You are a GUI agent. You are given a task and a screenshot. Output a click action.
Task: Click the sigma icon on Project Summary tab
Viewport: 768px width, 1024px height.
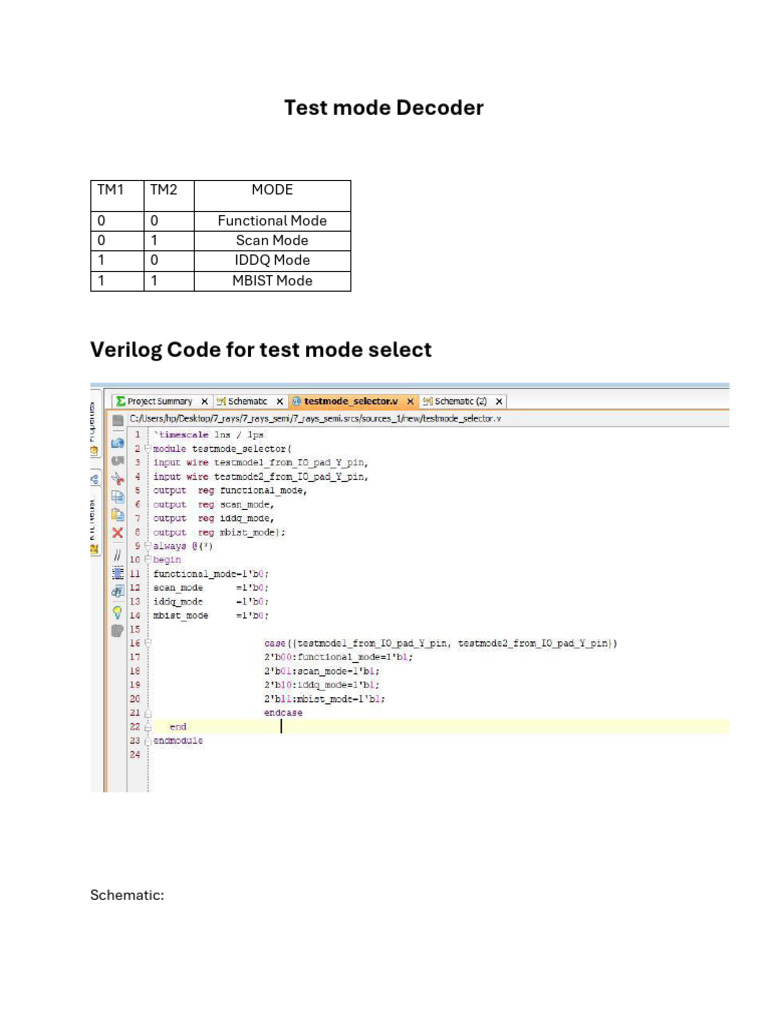(x=121, y=401)
